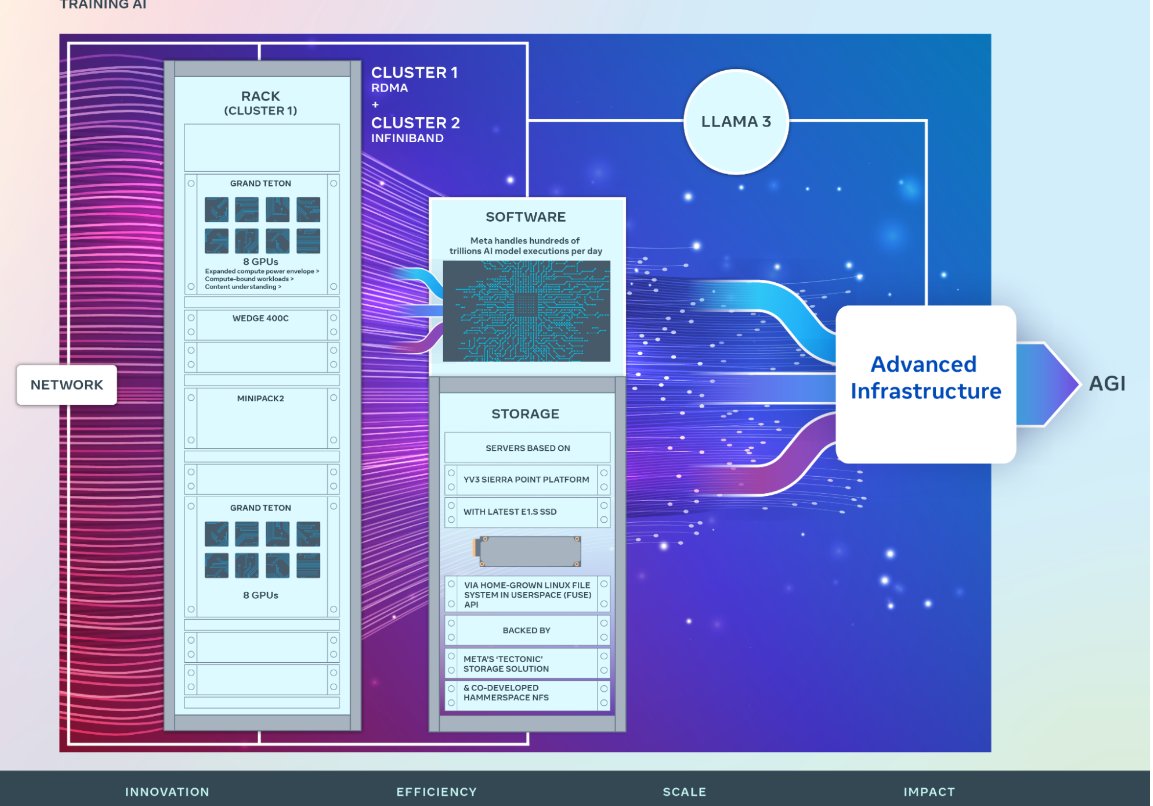Click the RDMA subtitle

389,88
